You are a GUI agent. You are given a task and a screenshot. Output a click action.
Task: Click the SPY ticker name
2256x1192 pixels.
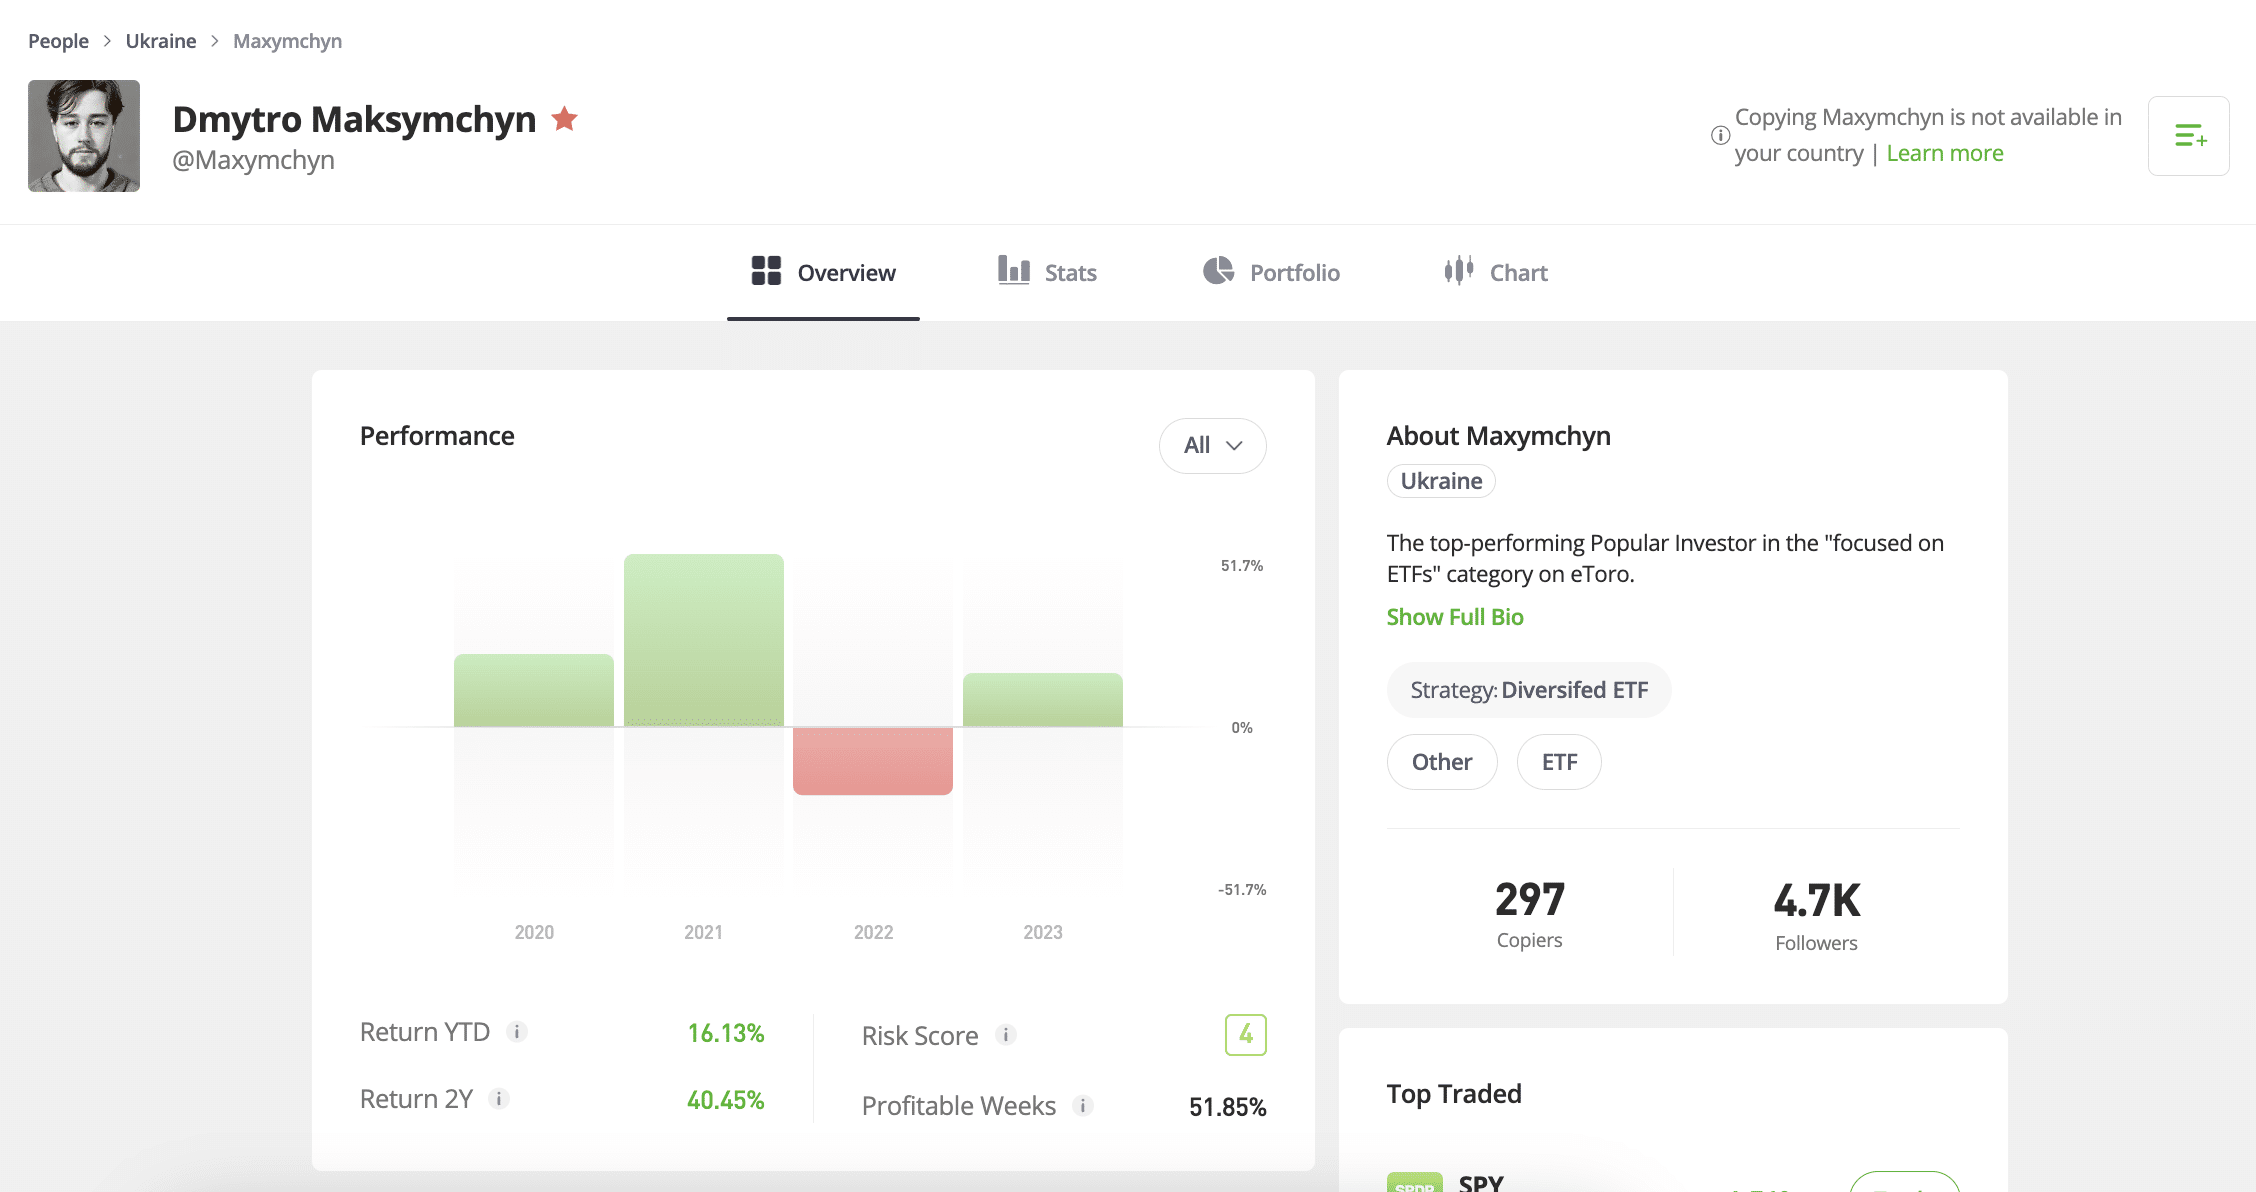pyautogui.click(x=1481, y=1182)
